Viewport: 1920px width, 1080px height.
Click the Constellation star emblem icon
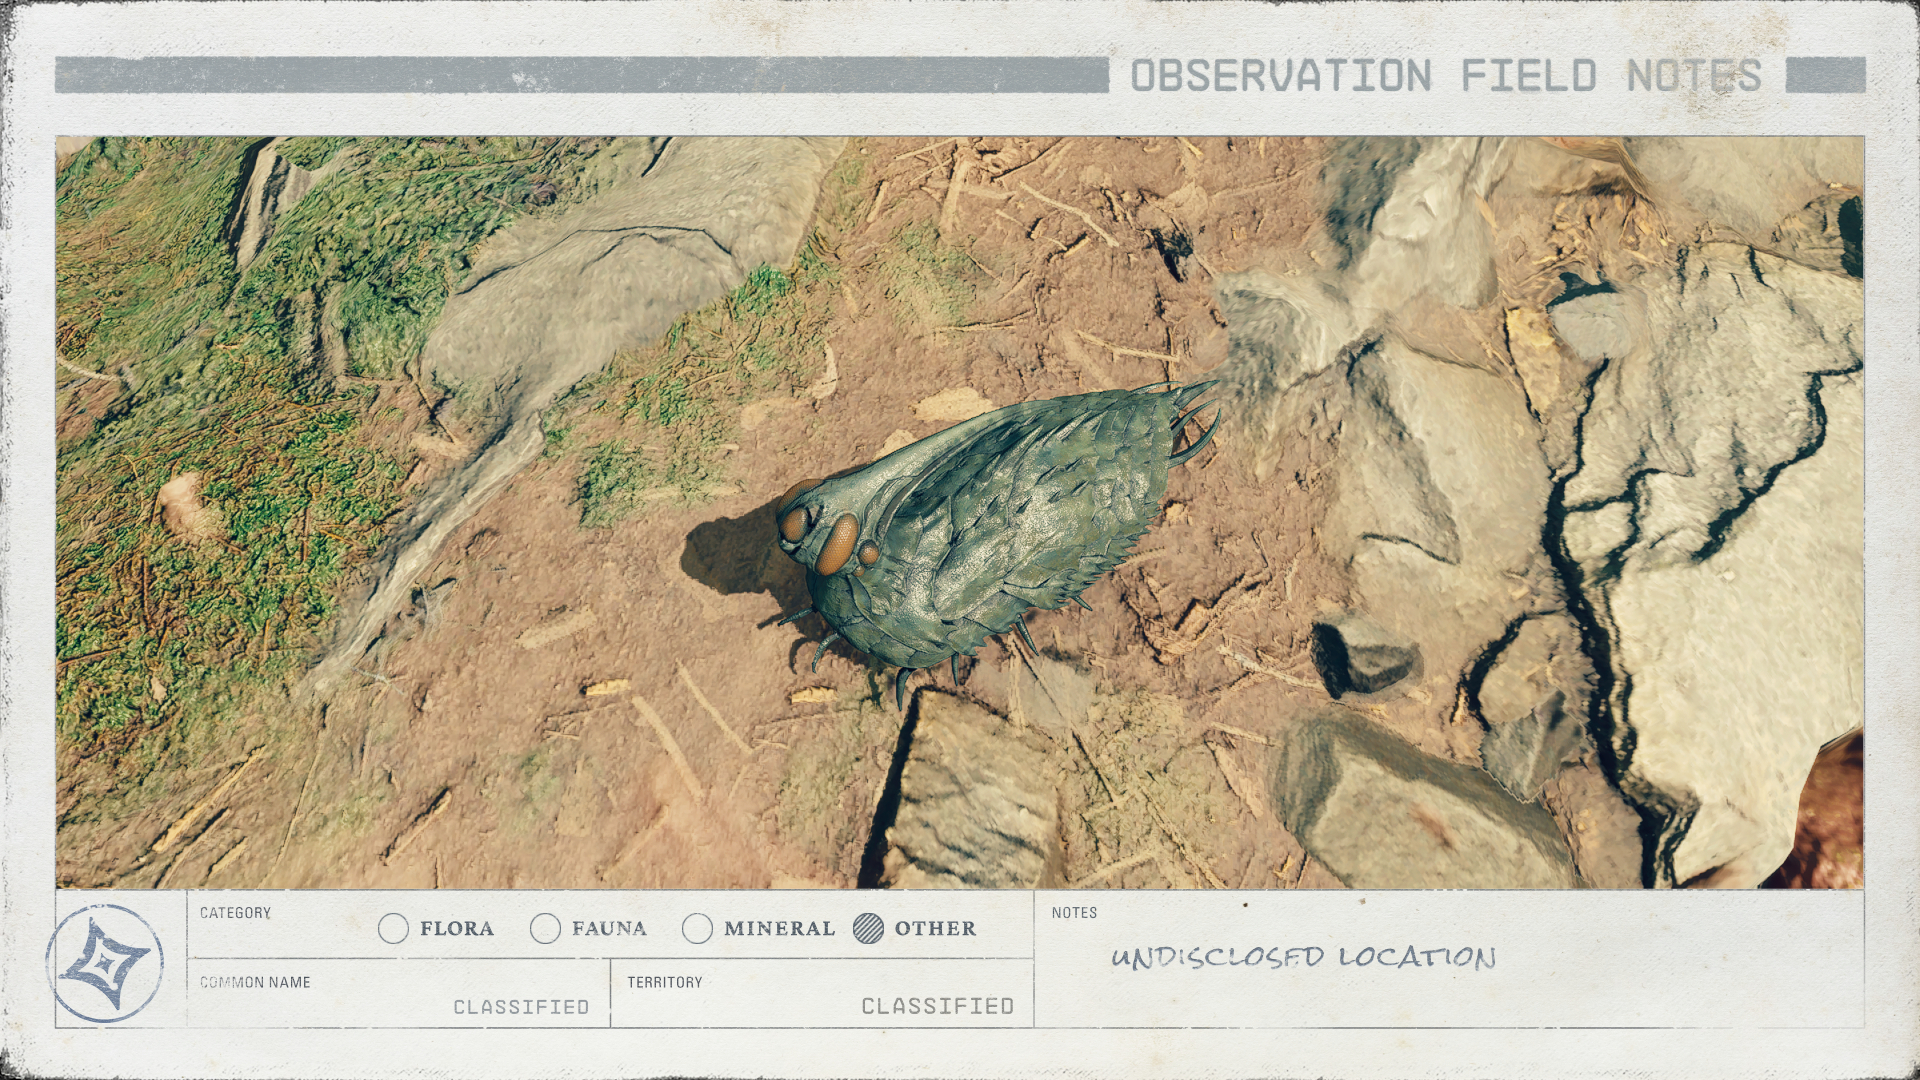tap(105, 963)
